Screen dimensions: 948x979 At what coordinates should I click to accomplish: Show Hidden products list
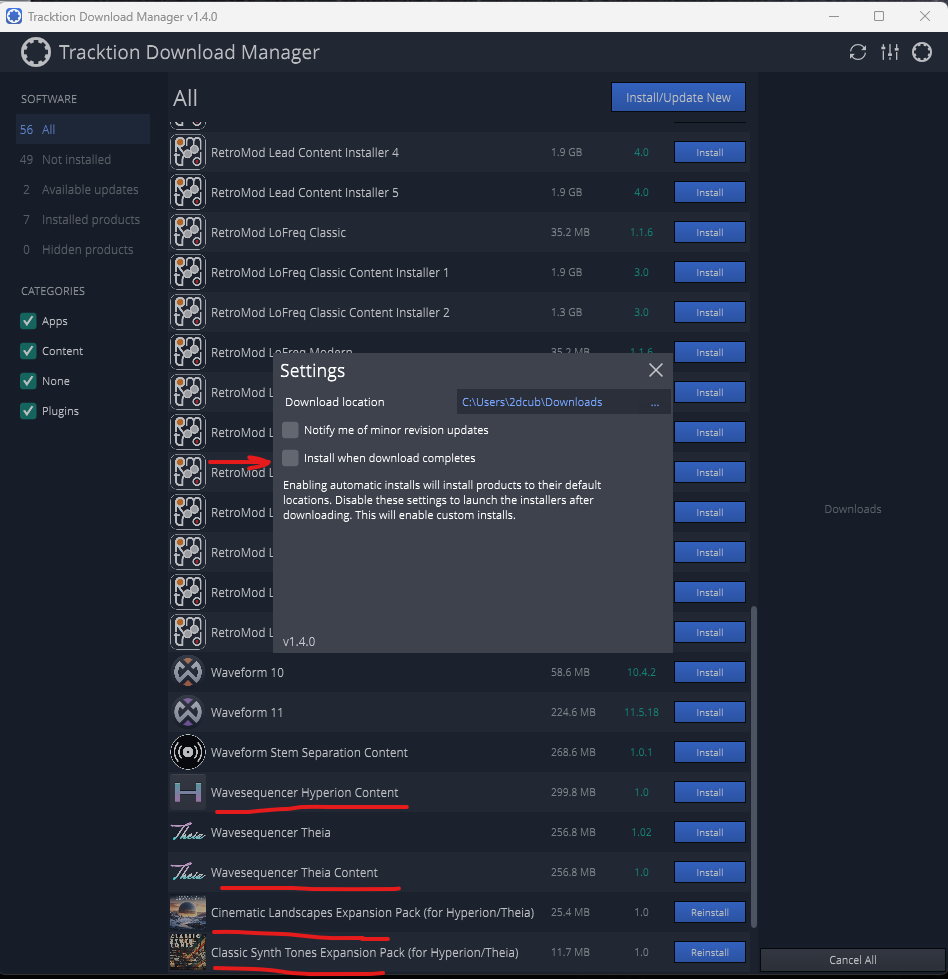click(x=83, y=249)
